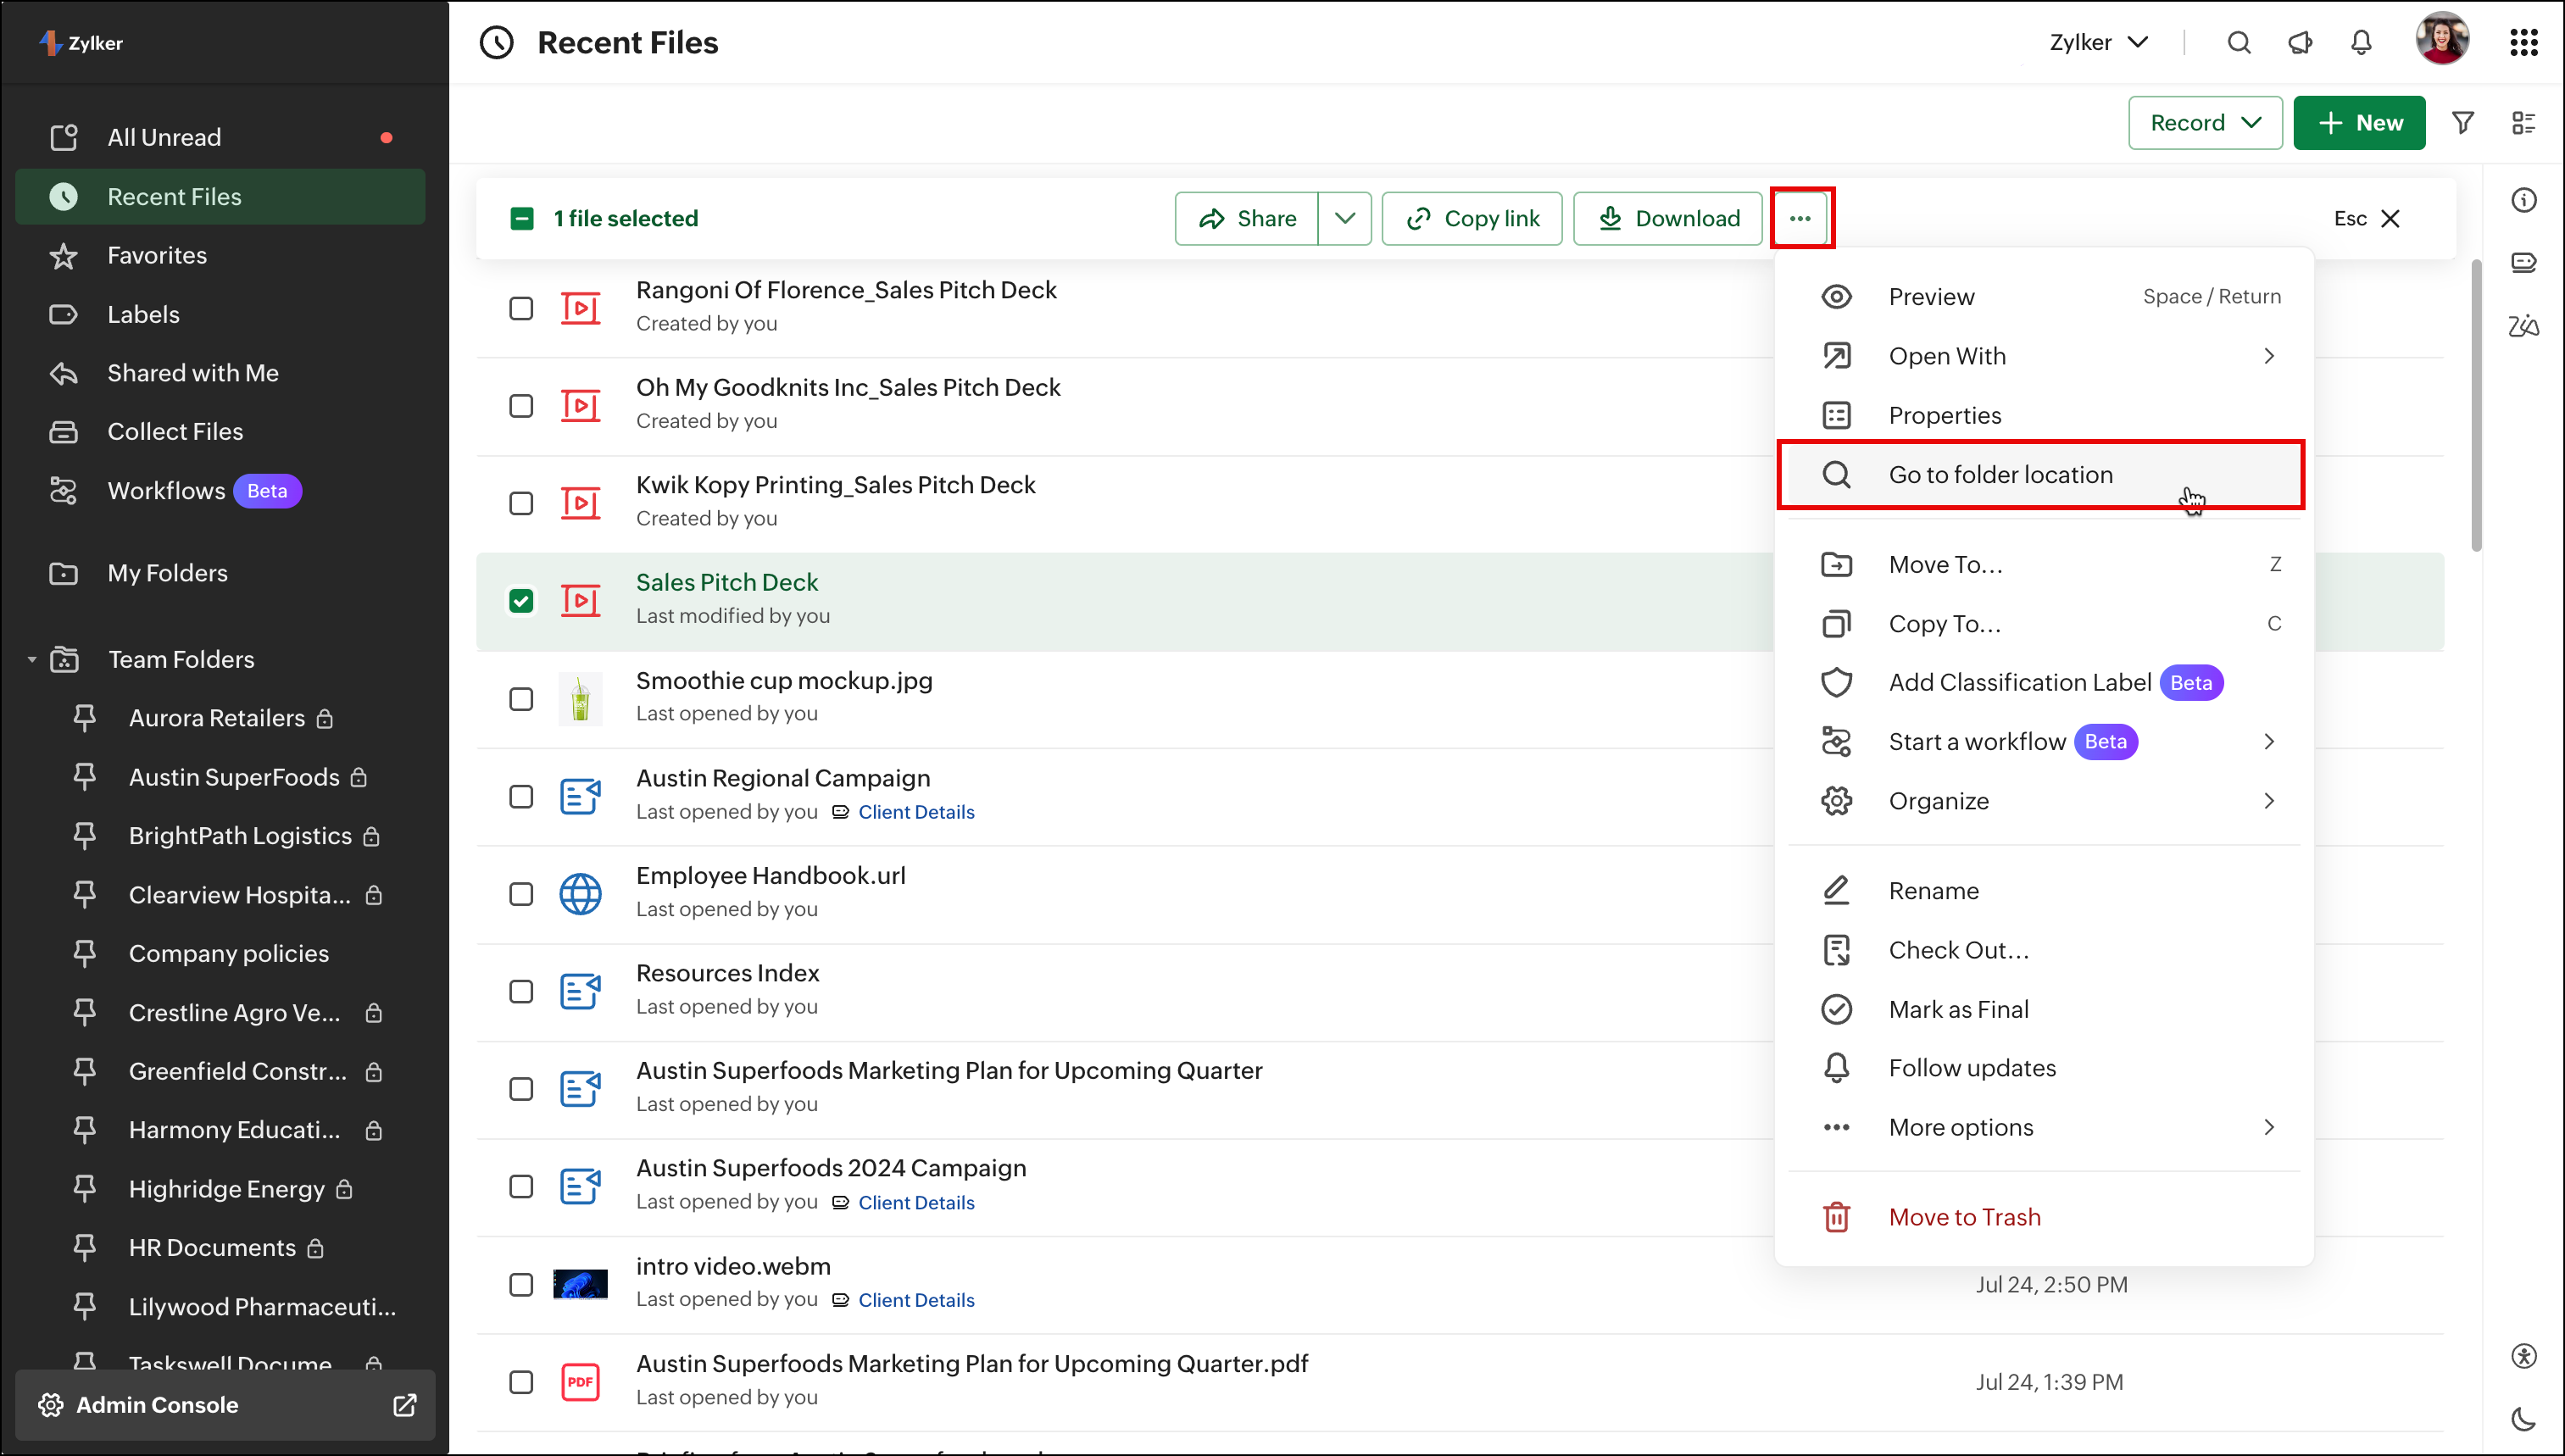Click the announcements megaphone icon
The image size is (2565, 1456).
(x=2300, y=43)
